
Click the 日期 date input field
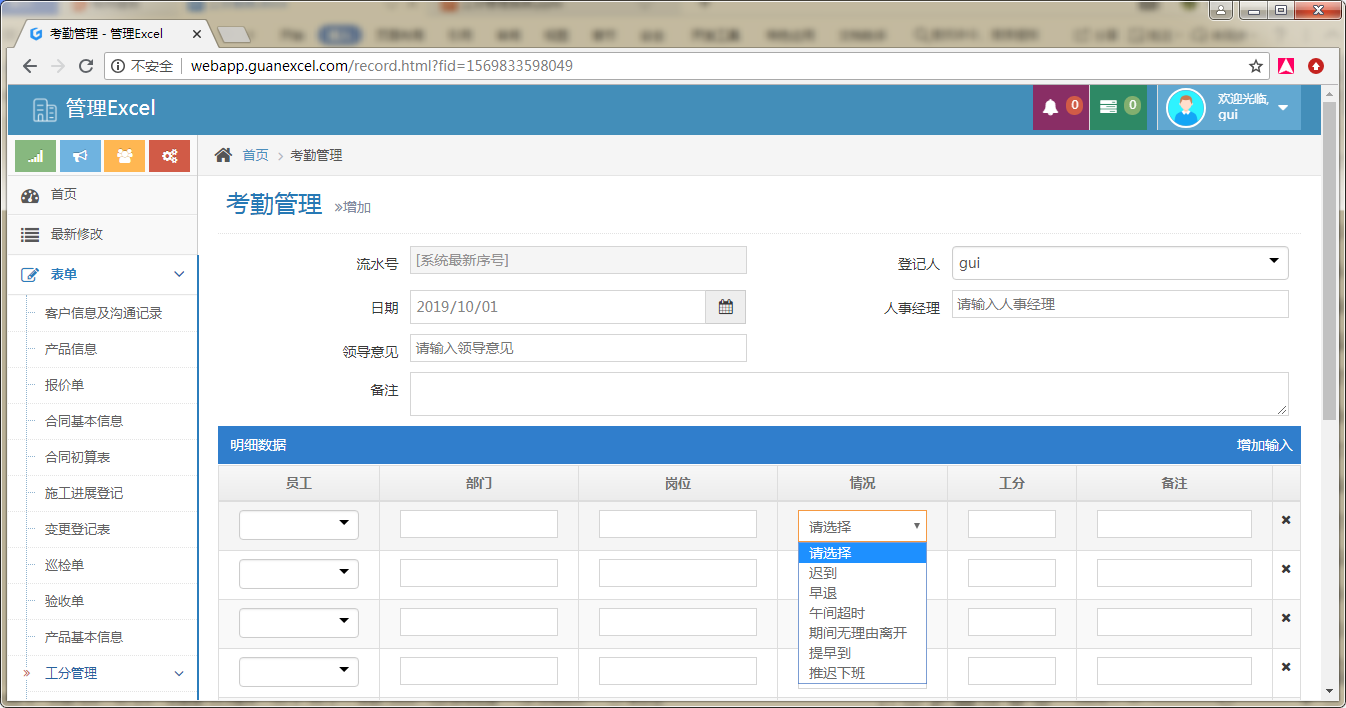click(x=558, y=307)
